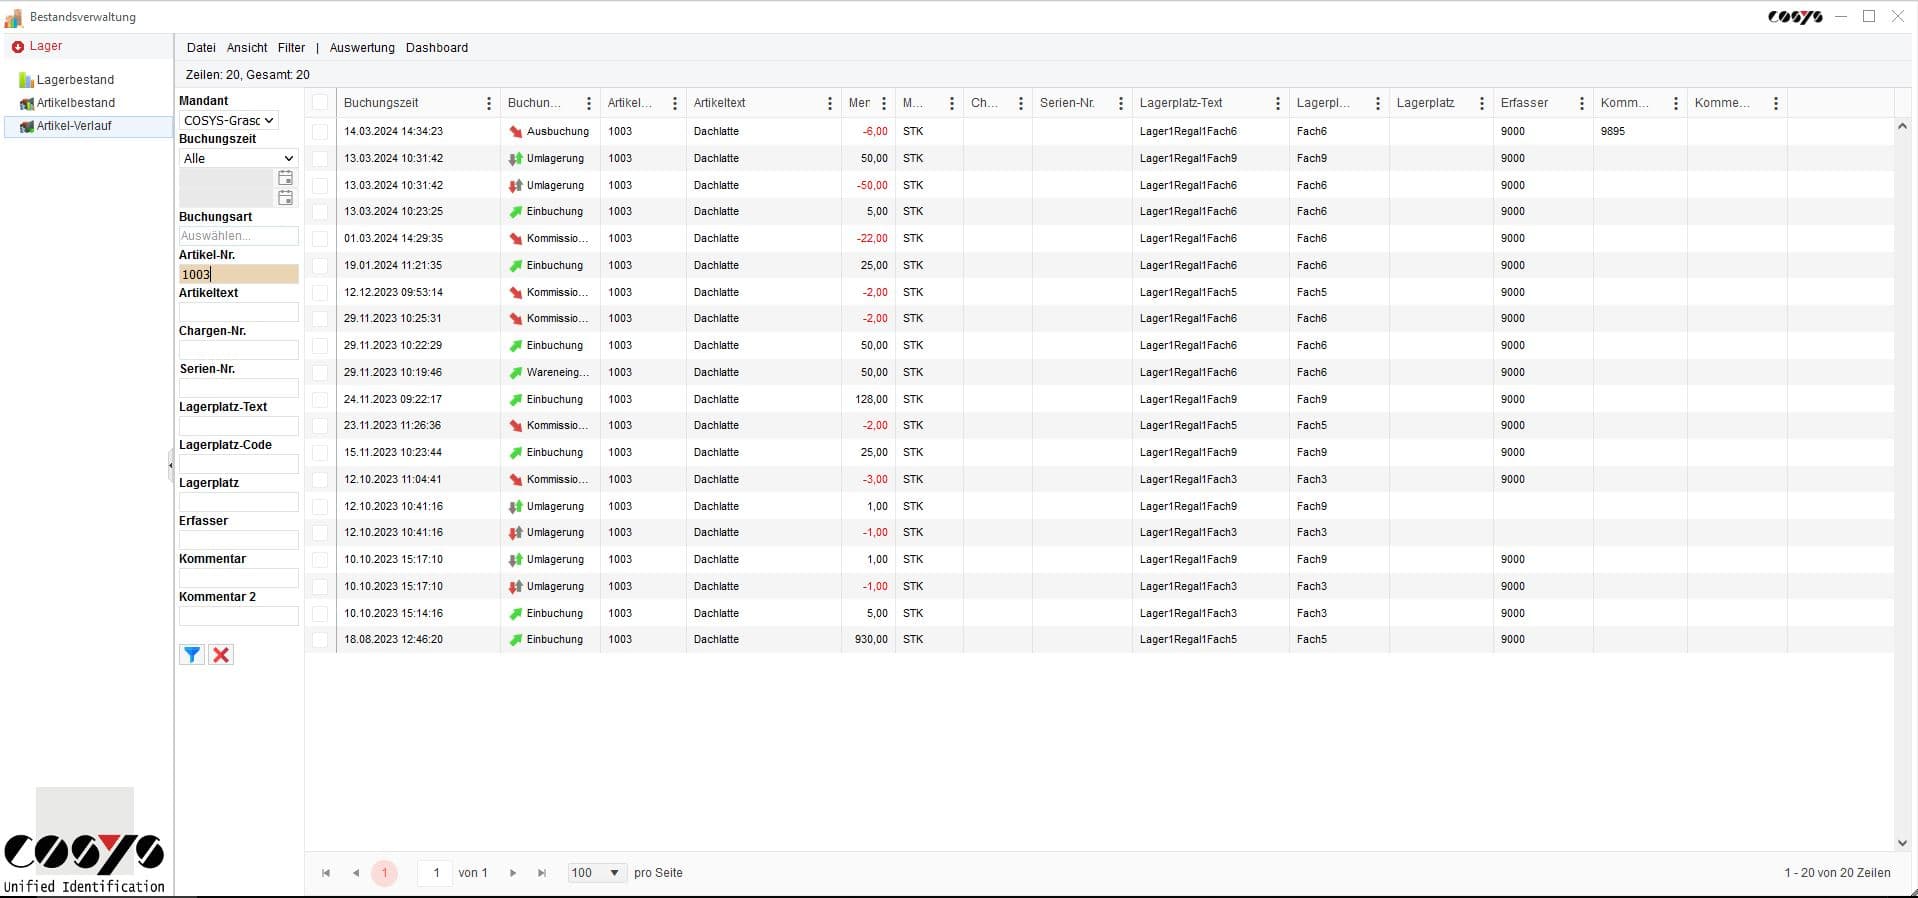Click Einbuchung icon in 18.08.2023 row

pyautogui.click(x=516, y=640)
